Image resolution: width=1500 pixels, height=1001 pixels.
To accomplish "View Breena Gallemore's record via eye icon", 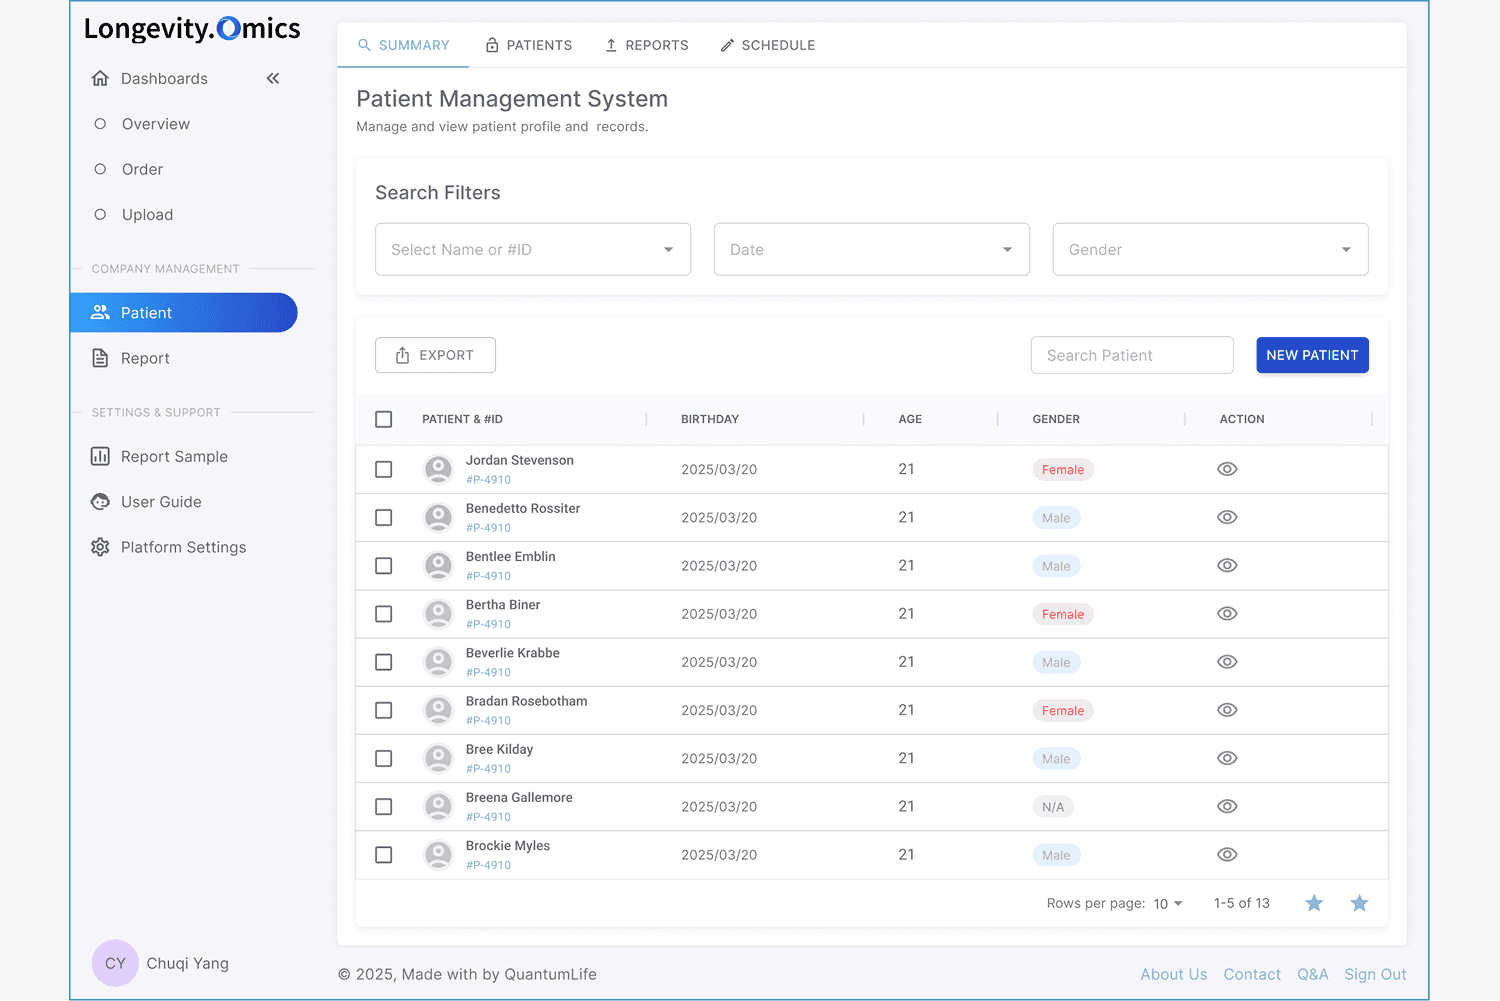I will point(1227,806).
